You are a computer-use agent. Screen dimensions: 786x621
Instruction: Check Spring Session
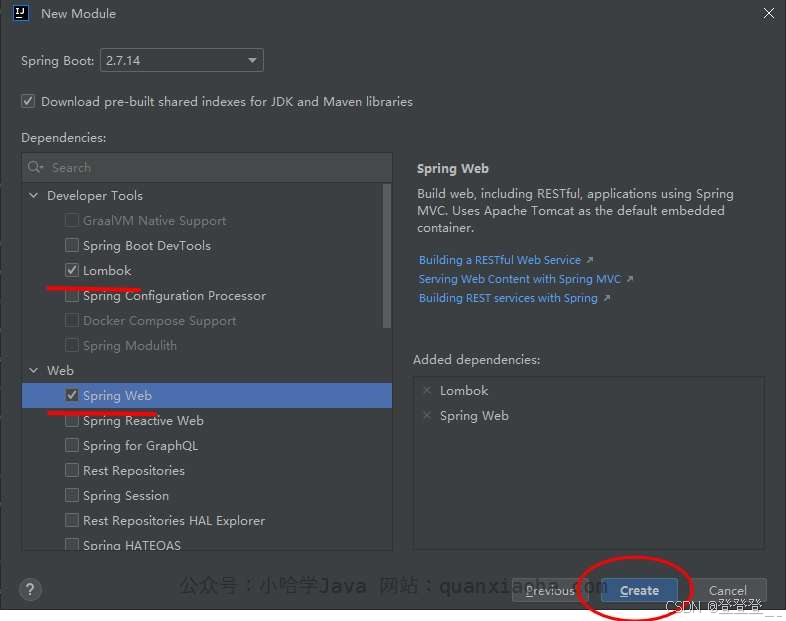(72, 495)
